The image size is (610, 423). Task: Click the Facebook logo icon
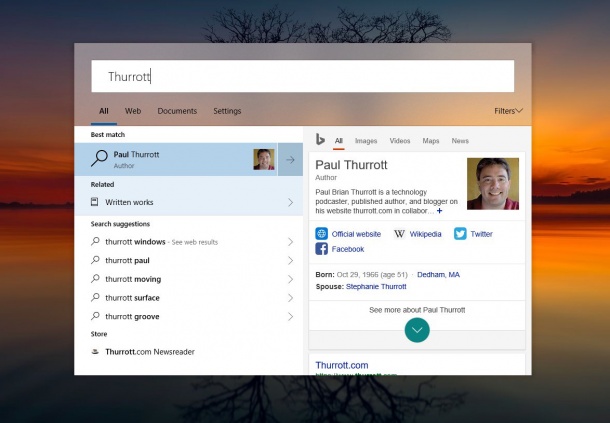pos(321,249)
